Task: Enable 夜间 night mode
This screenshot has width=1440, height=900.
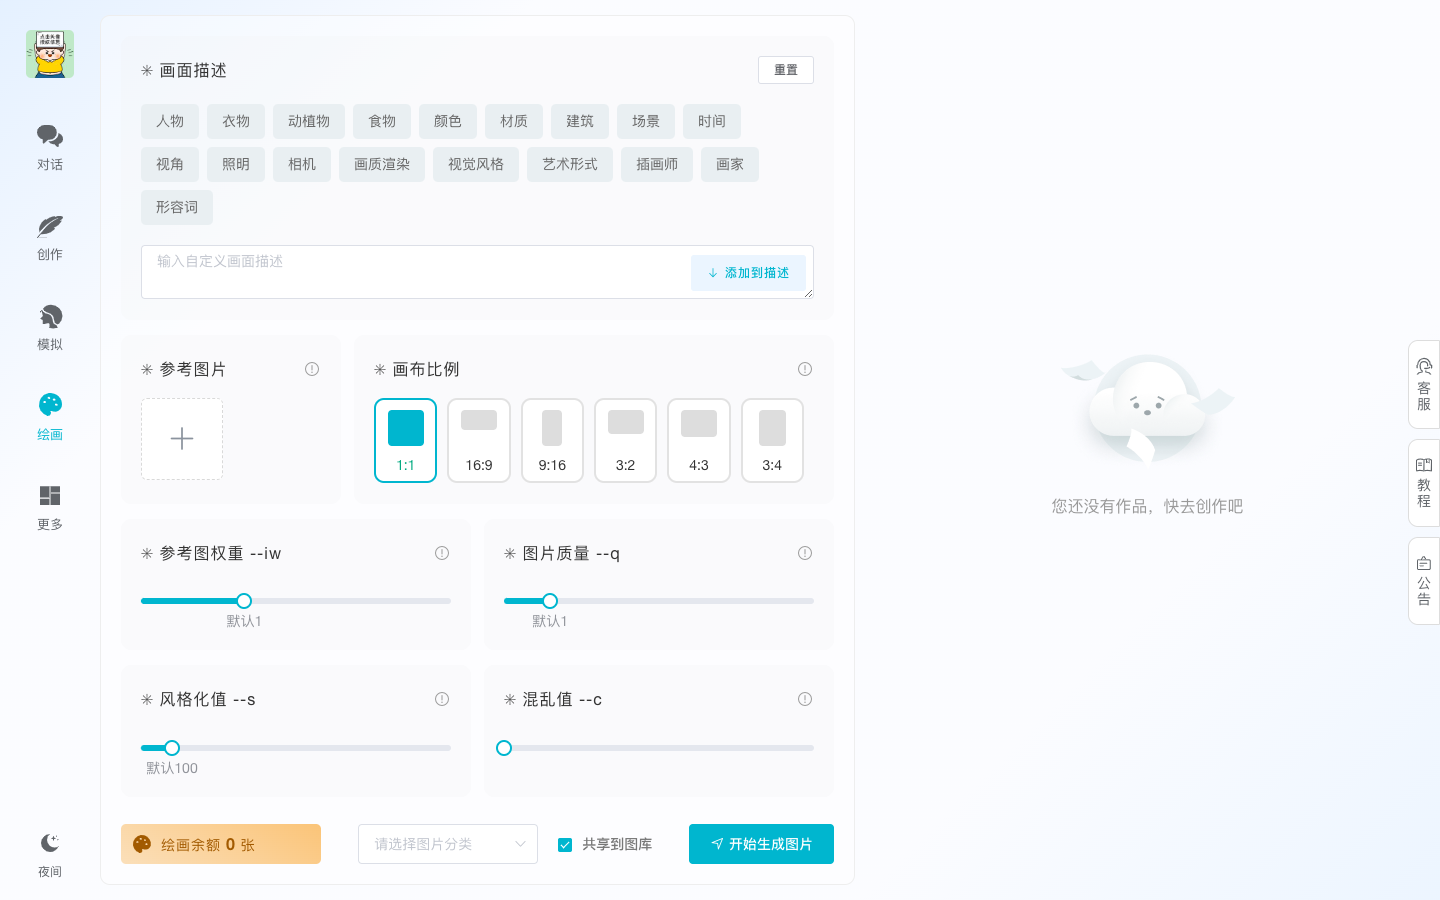Action: (x=50, y=854)
